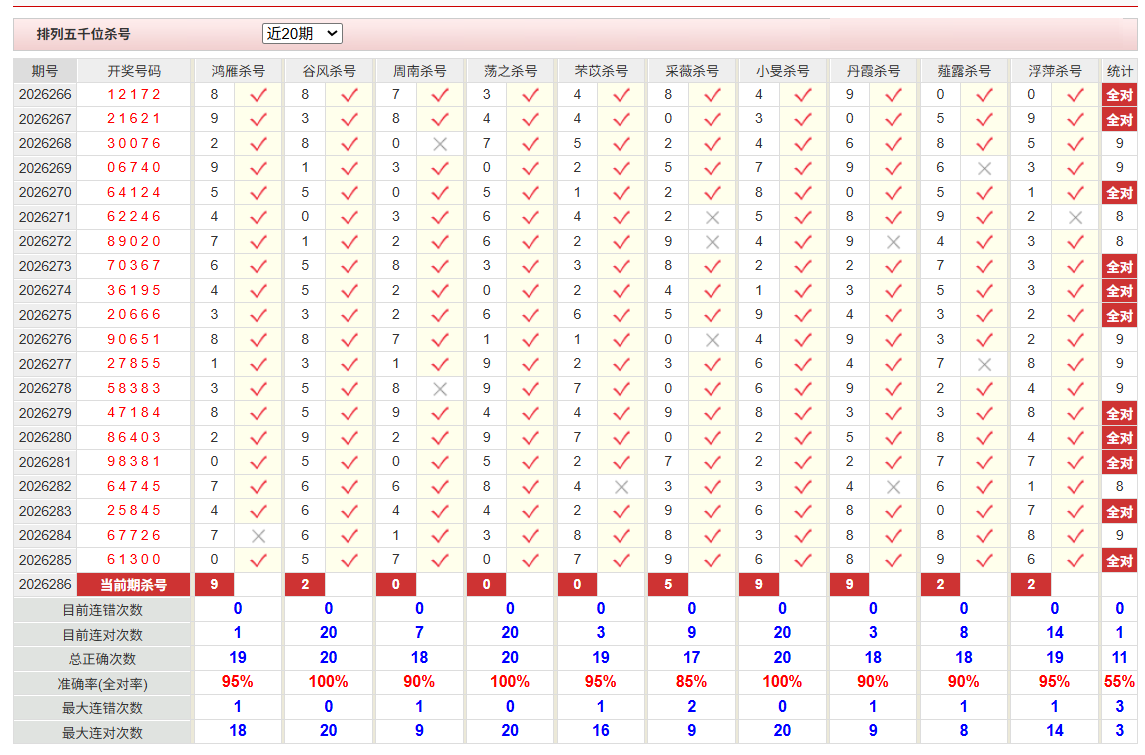This screenshot has height=755, width=1145.
Task: Click the 统计 column header
Action: click(1119, 71)
